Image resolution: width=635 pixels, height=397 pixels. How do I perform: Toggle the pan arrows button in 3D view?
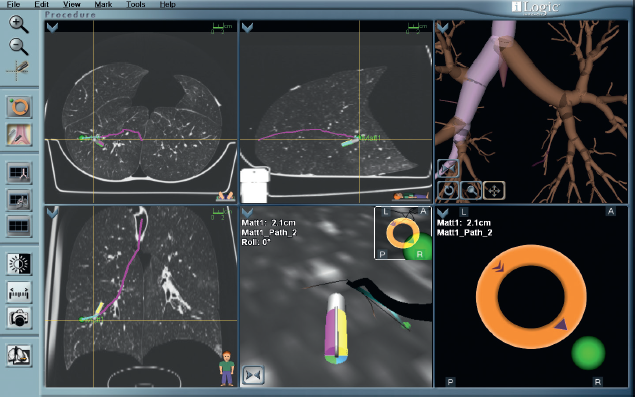(x=494, y=190)
